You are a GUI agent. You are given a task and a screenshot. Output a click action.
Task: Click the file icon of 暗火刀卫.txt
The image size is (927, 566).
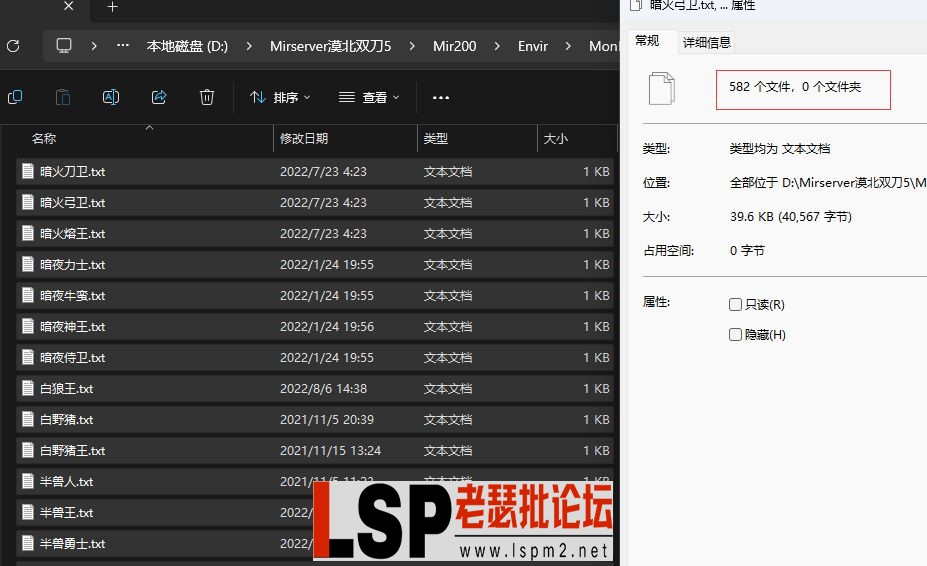point(28,172)
